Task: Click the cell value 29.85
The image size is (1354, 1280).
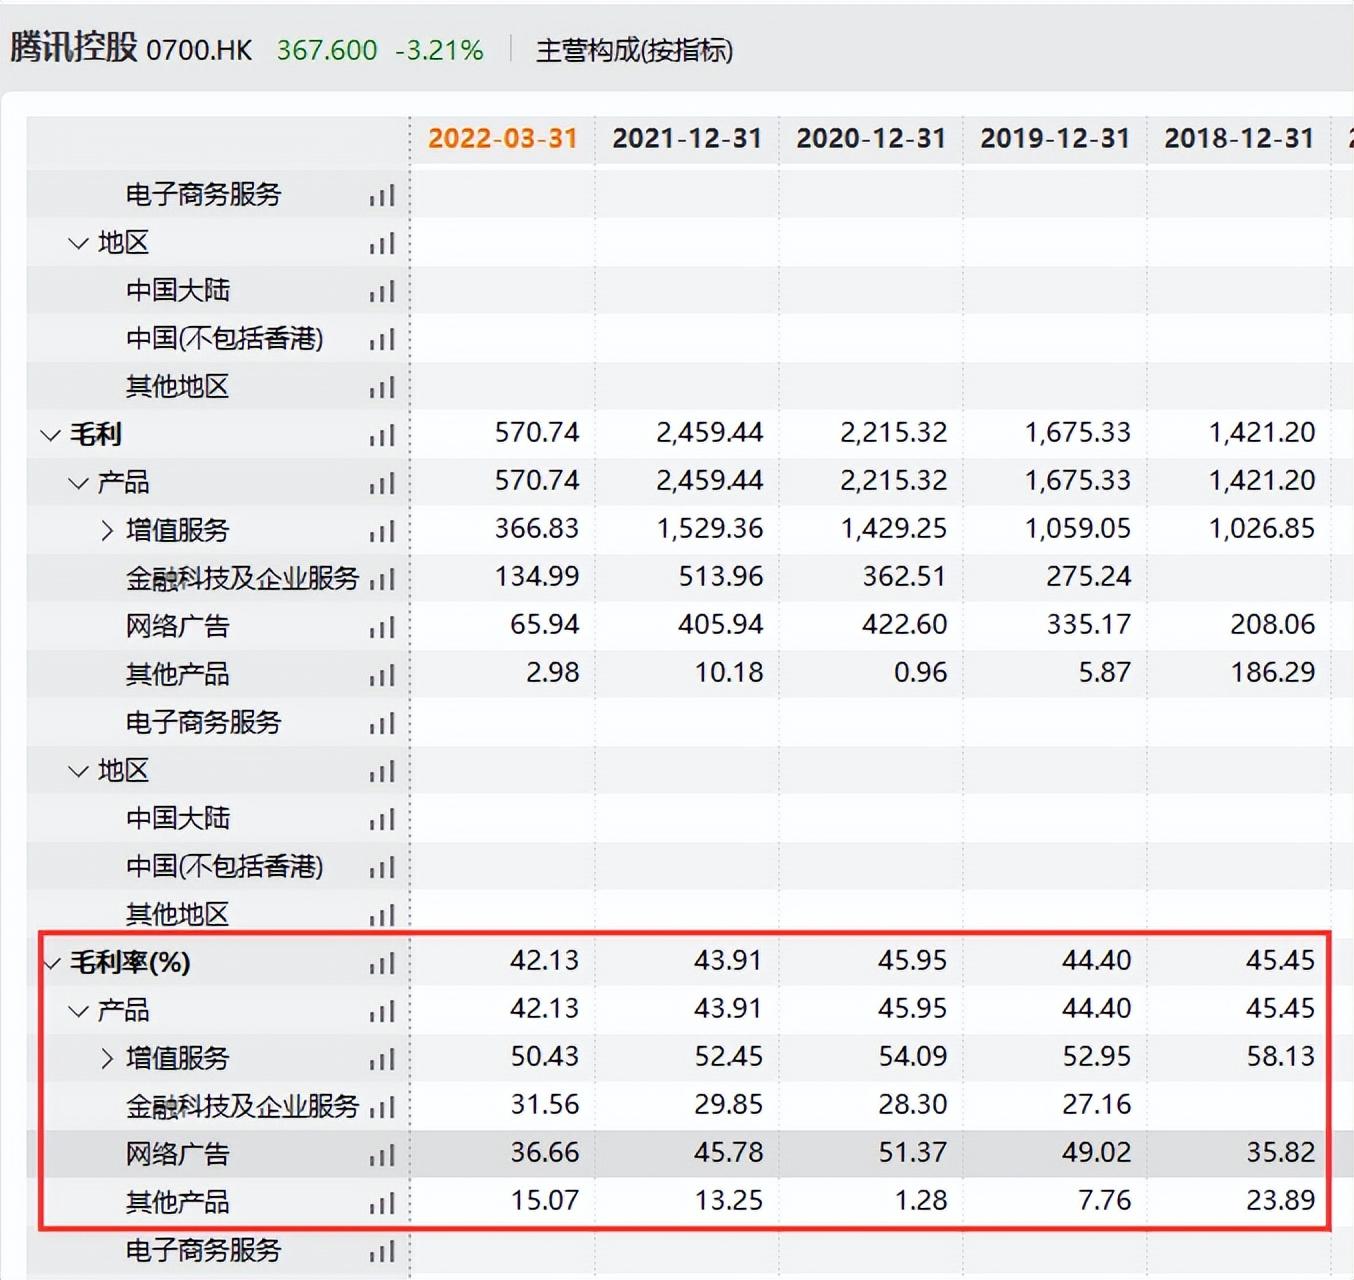Action: coord(728,1105)
